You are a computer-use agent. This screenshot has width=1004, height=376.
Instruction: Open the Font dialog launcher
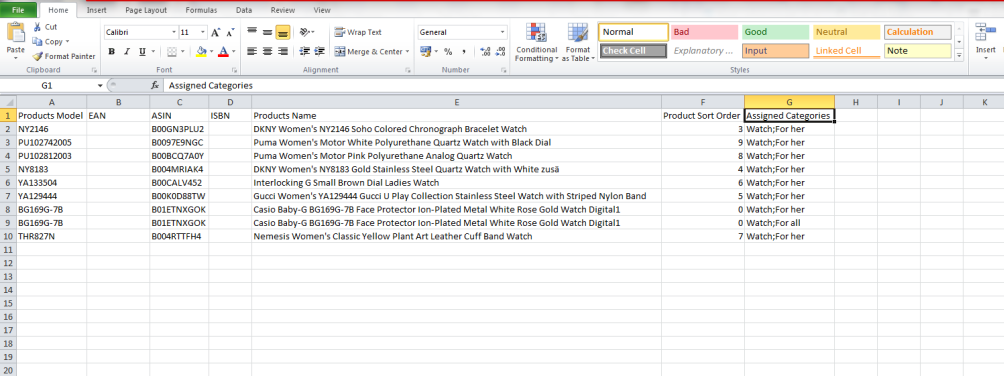234,70
